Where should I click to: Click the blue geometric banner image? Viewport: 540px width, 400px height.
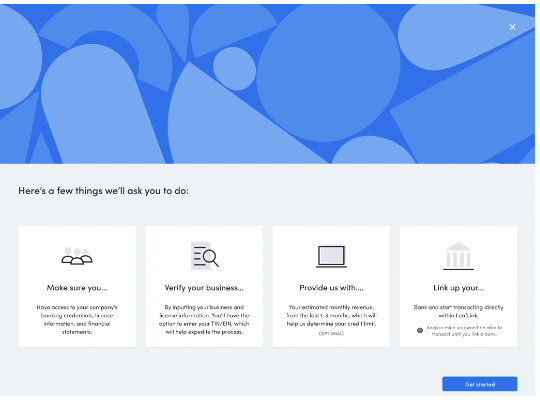point(267,84)
